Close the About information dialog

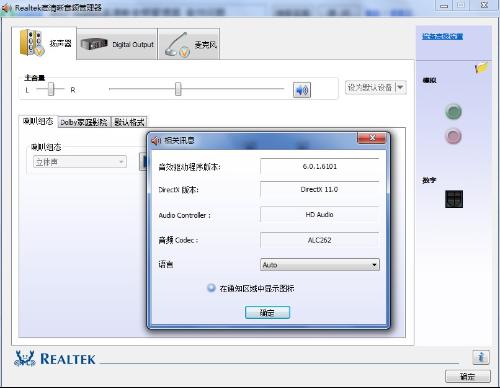[x=372, y=138]
